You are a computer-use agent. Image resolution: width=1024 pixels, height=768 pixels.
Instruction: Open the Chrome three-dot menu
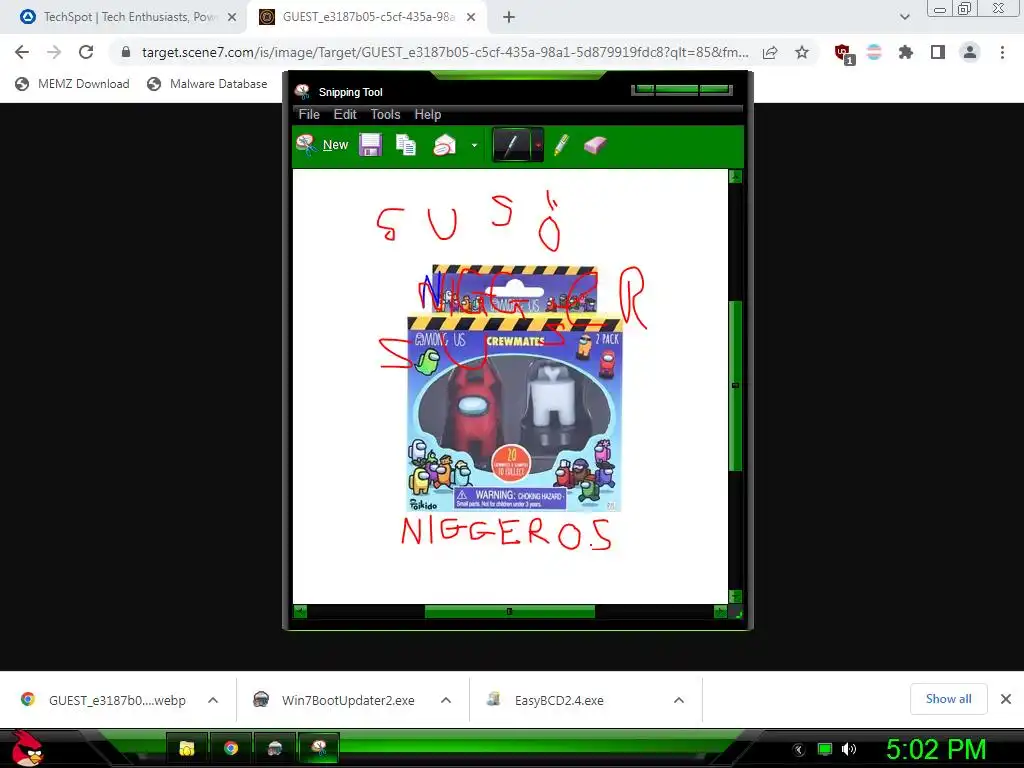pos(1002,52)
